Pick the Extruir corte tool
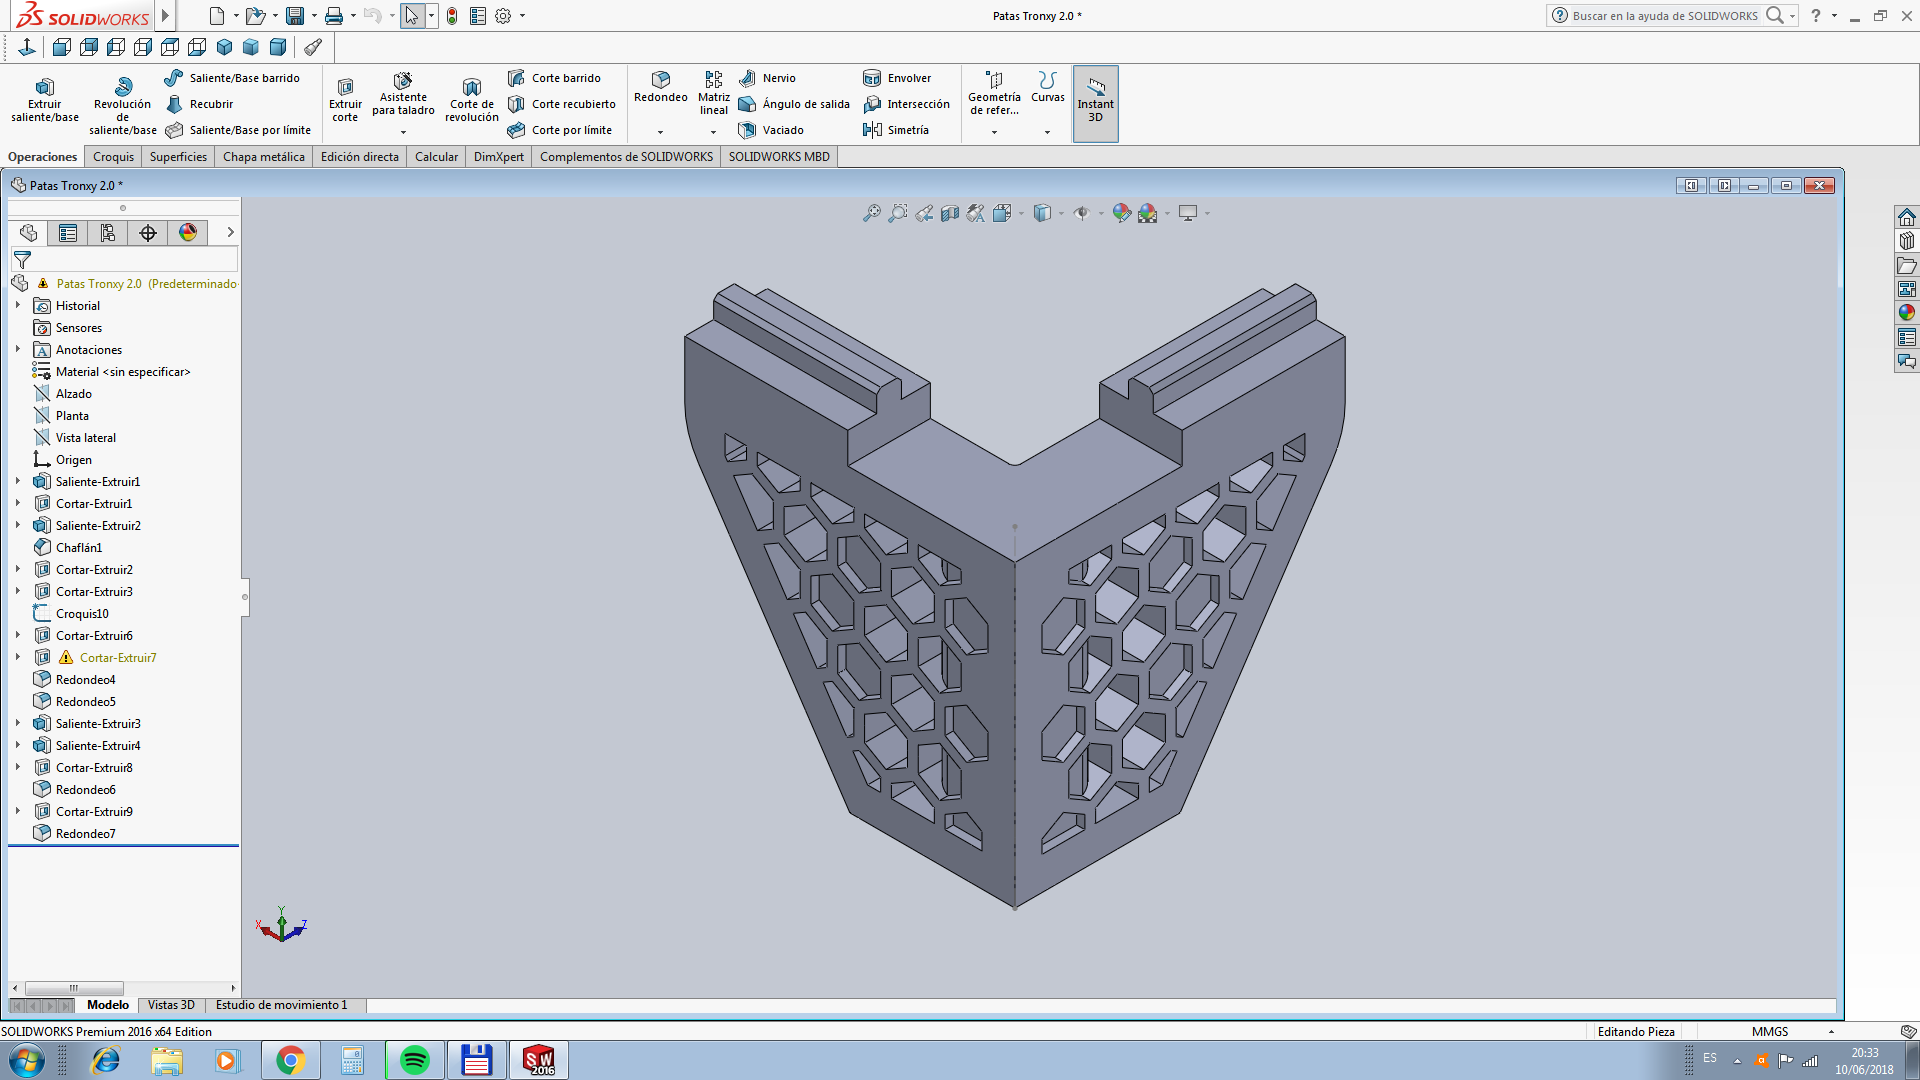1920x1080 pixels. click(x=345, y=100)
